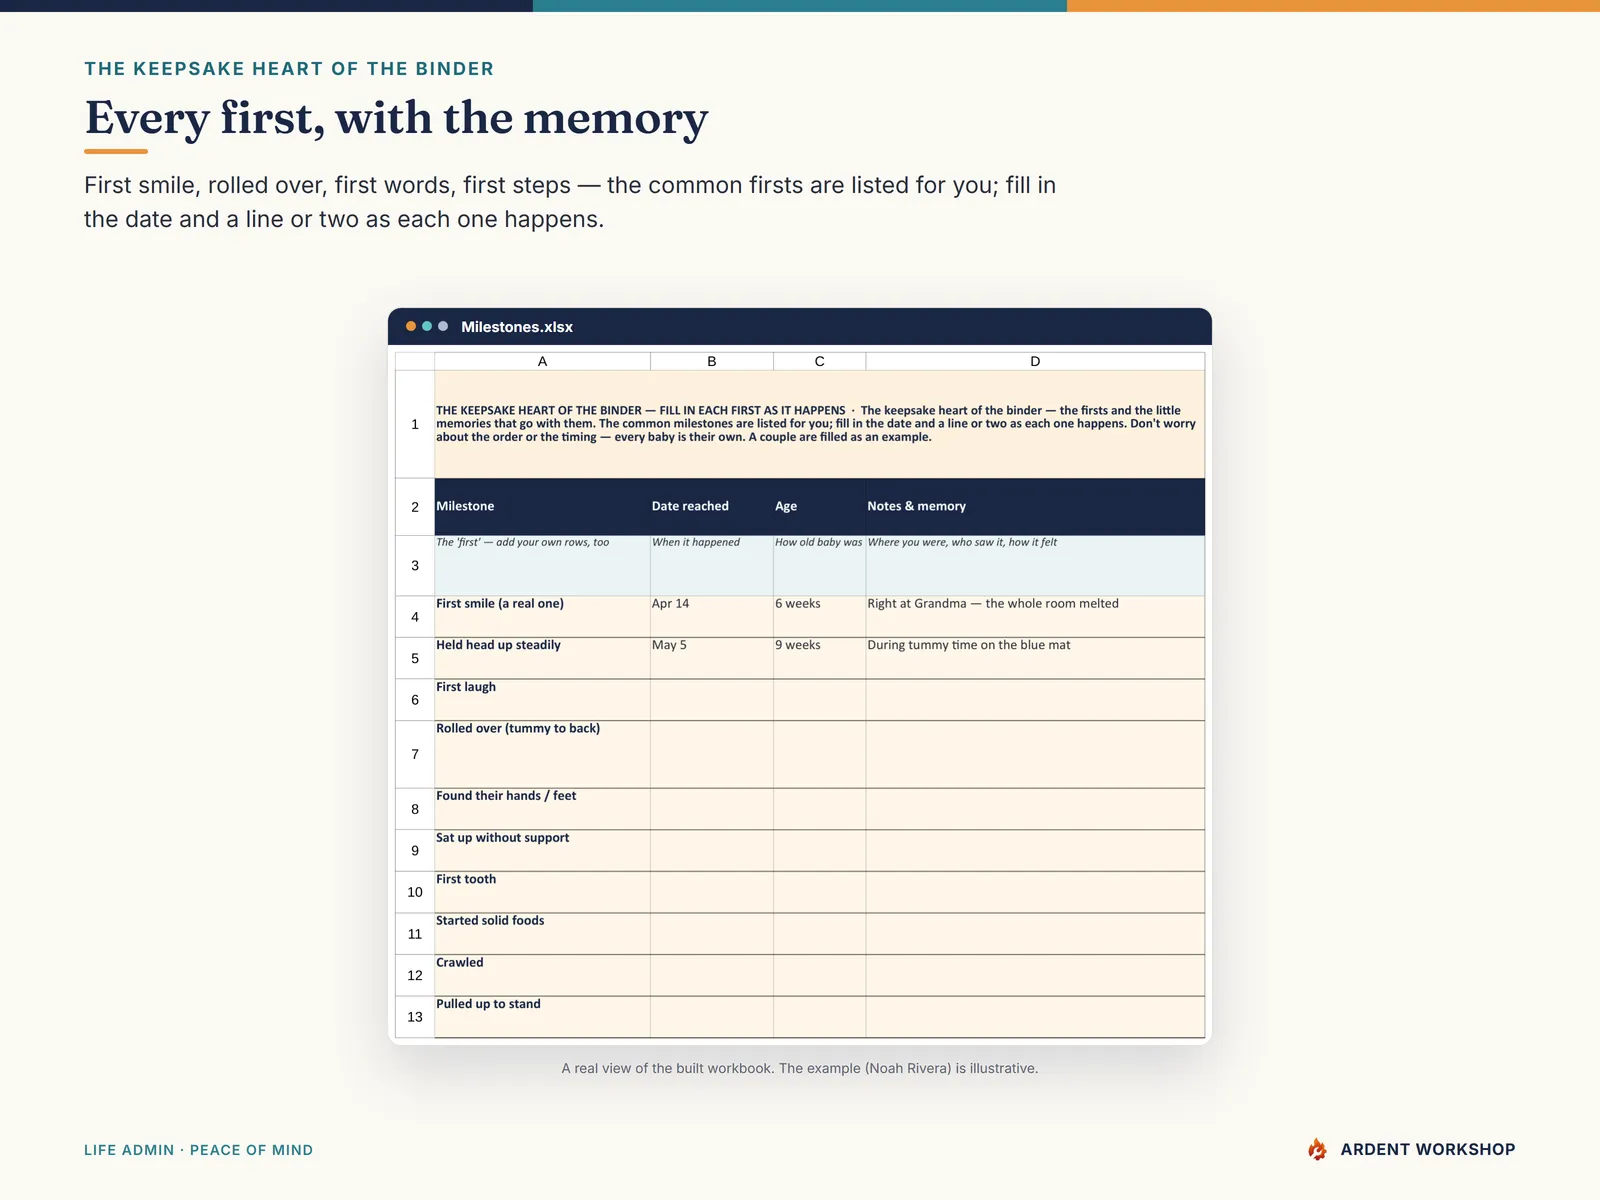
Task: Click the teal window dot in title bar
Action: click(x=427, y=326)
